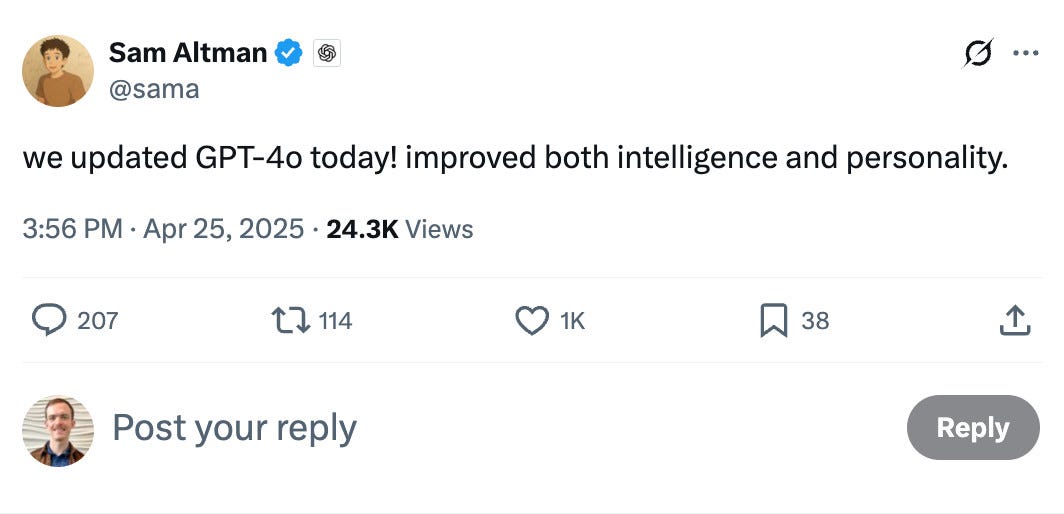1064x514 pixels.
Task: Click your own profile avatar thumbnail
Action: click(x=58, y=430)
